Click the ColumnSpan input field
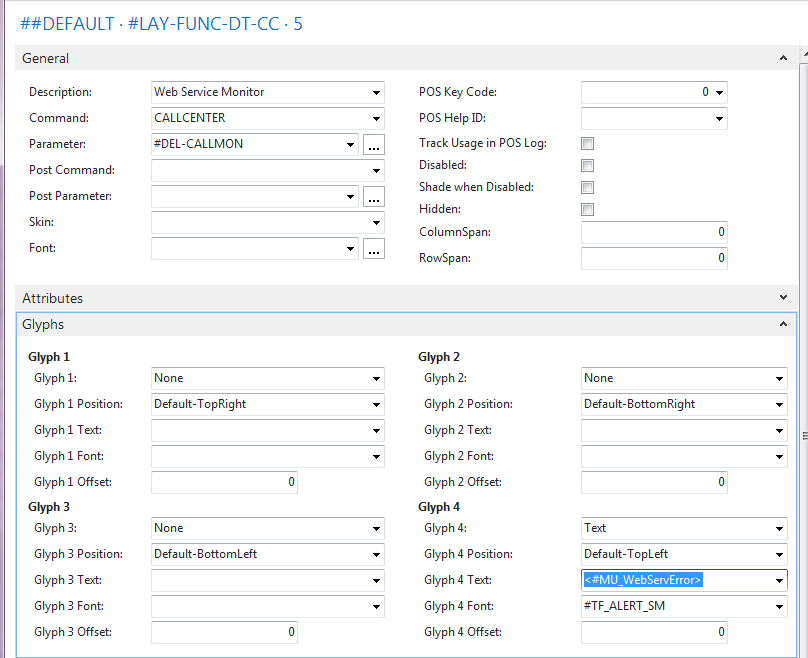The width and height of the screenshot is (808, 658). tap(654, 232)
